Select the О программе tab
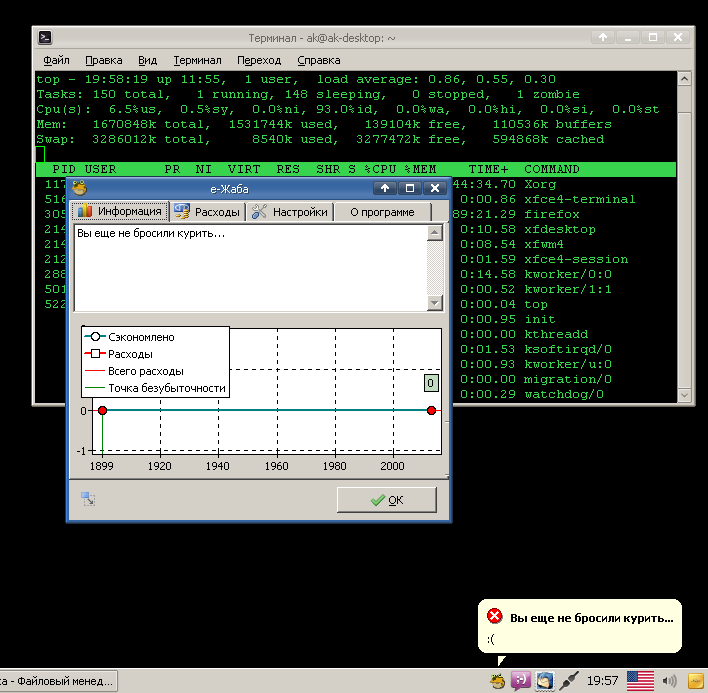Viewport: 708px width, 693px height. point(381,212)
